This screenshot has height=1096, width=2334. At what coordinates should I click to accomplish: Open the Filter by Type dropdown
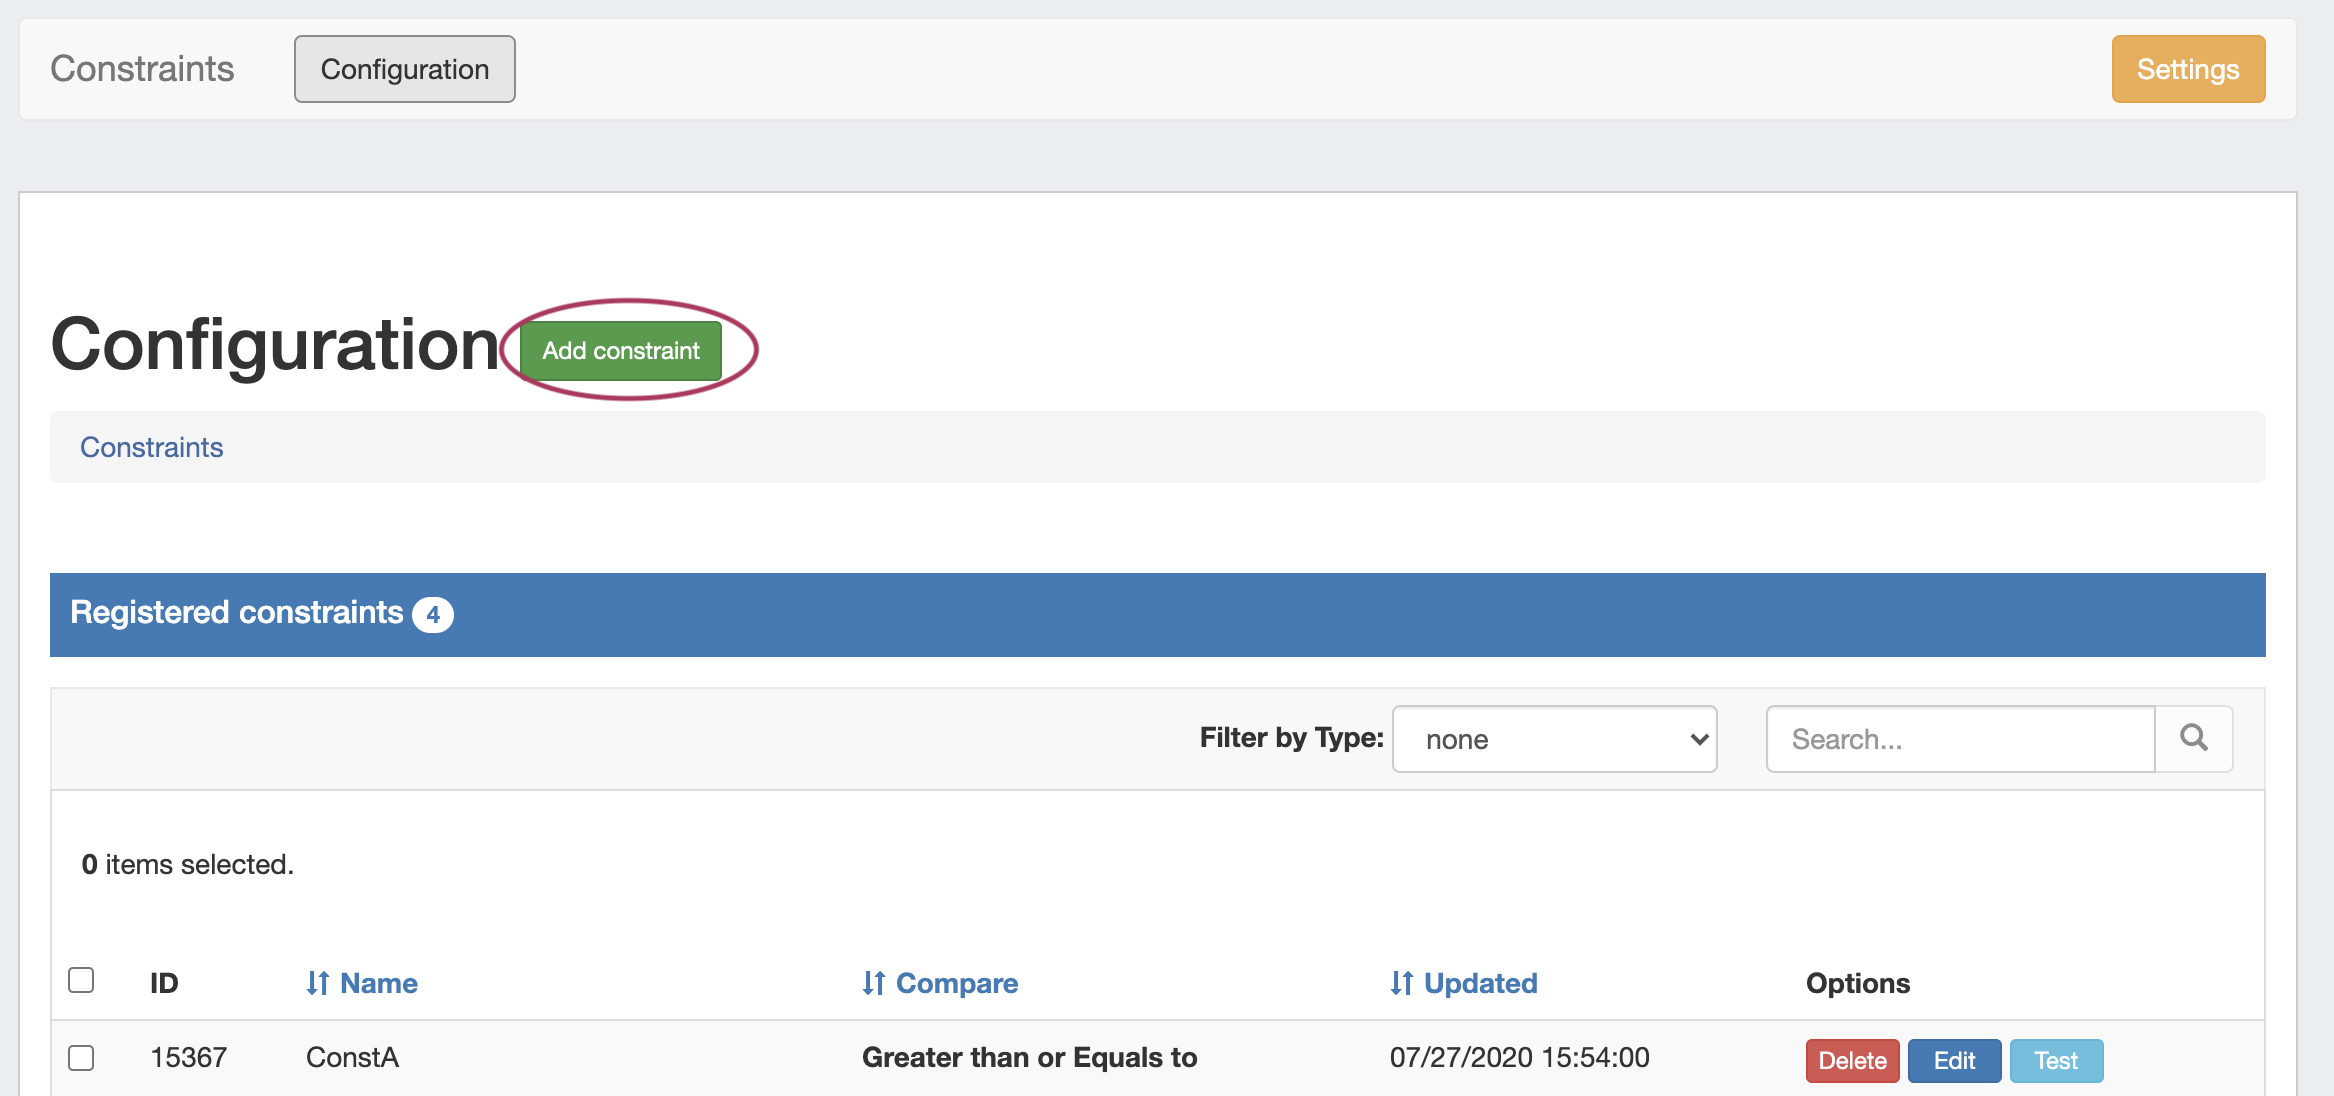[1554, 739]
